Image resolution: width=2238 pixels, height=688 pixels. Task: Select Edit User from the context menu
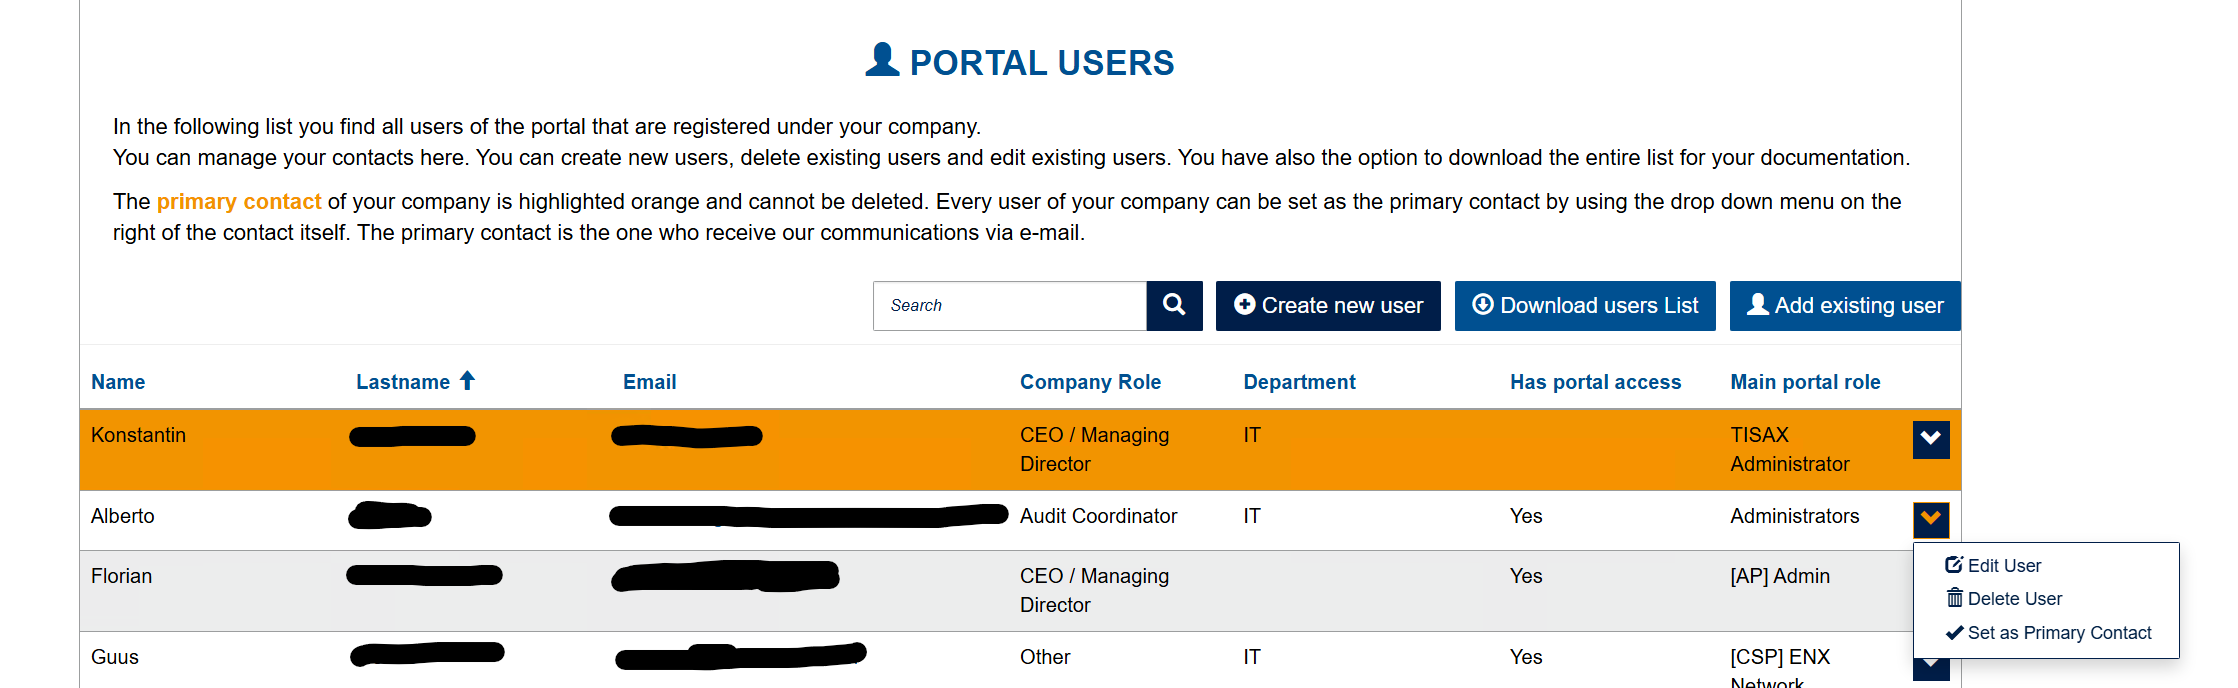tap(2004, 564)
